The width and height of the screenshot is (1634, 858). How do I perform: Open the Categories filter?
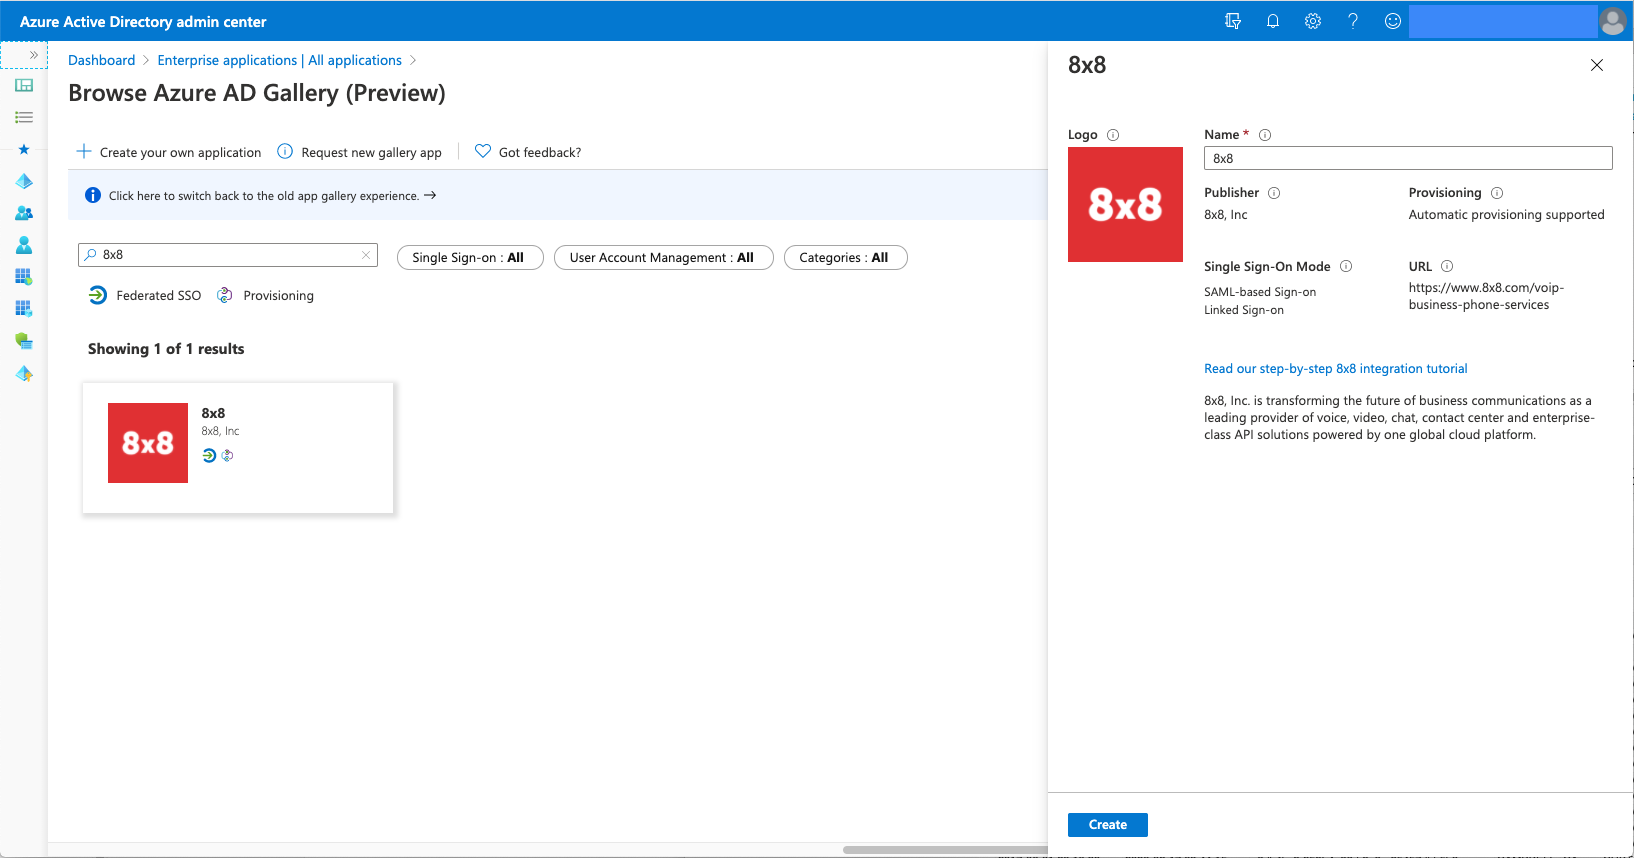[x=845, y=258]
